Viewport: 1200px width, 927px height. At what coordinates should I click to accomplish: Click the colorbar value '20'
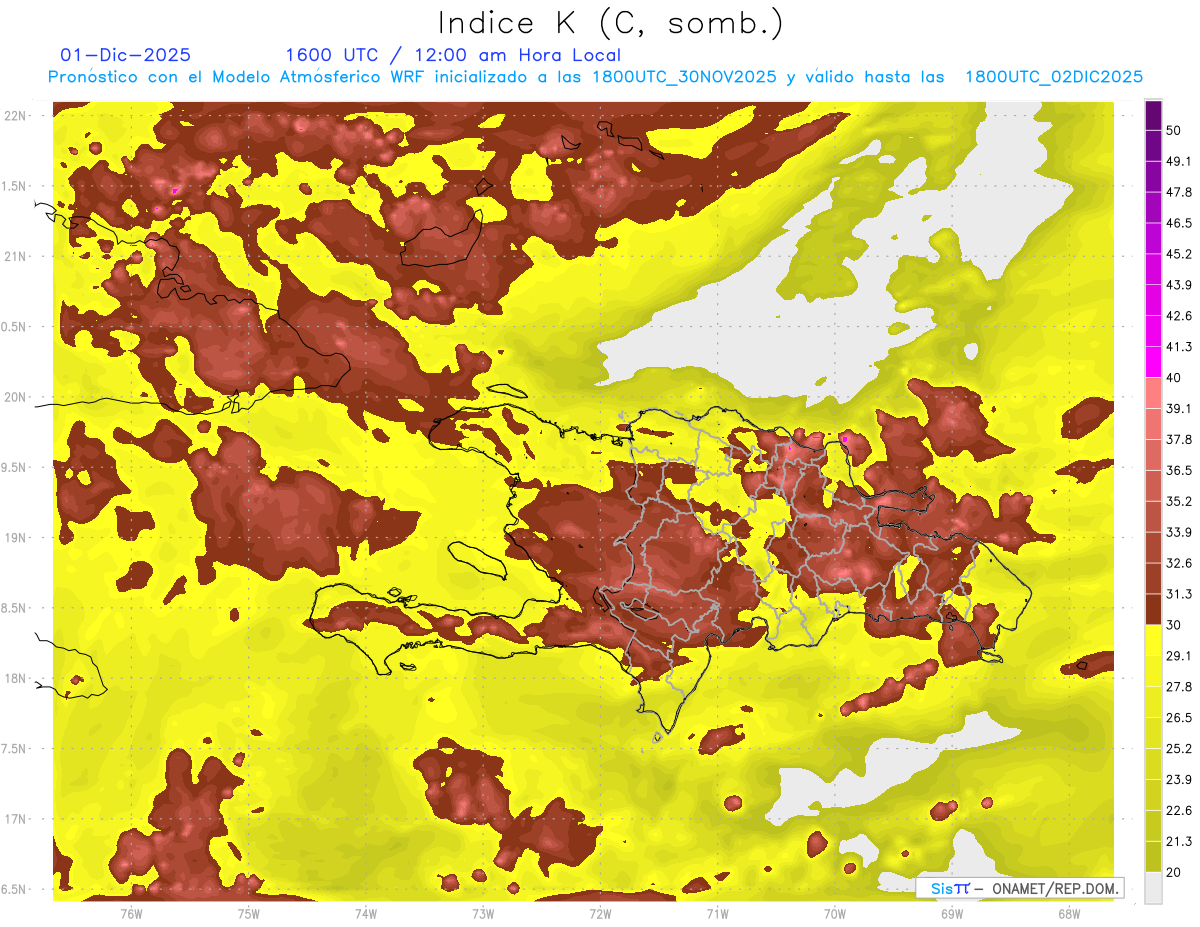[1175, 872]
